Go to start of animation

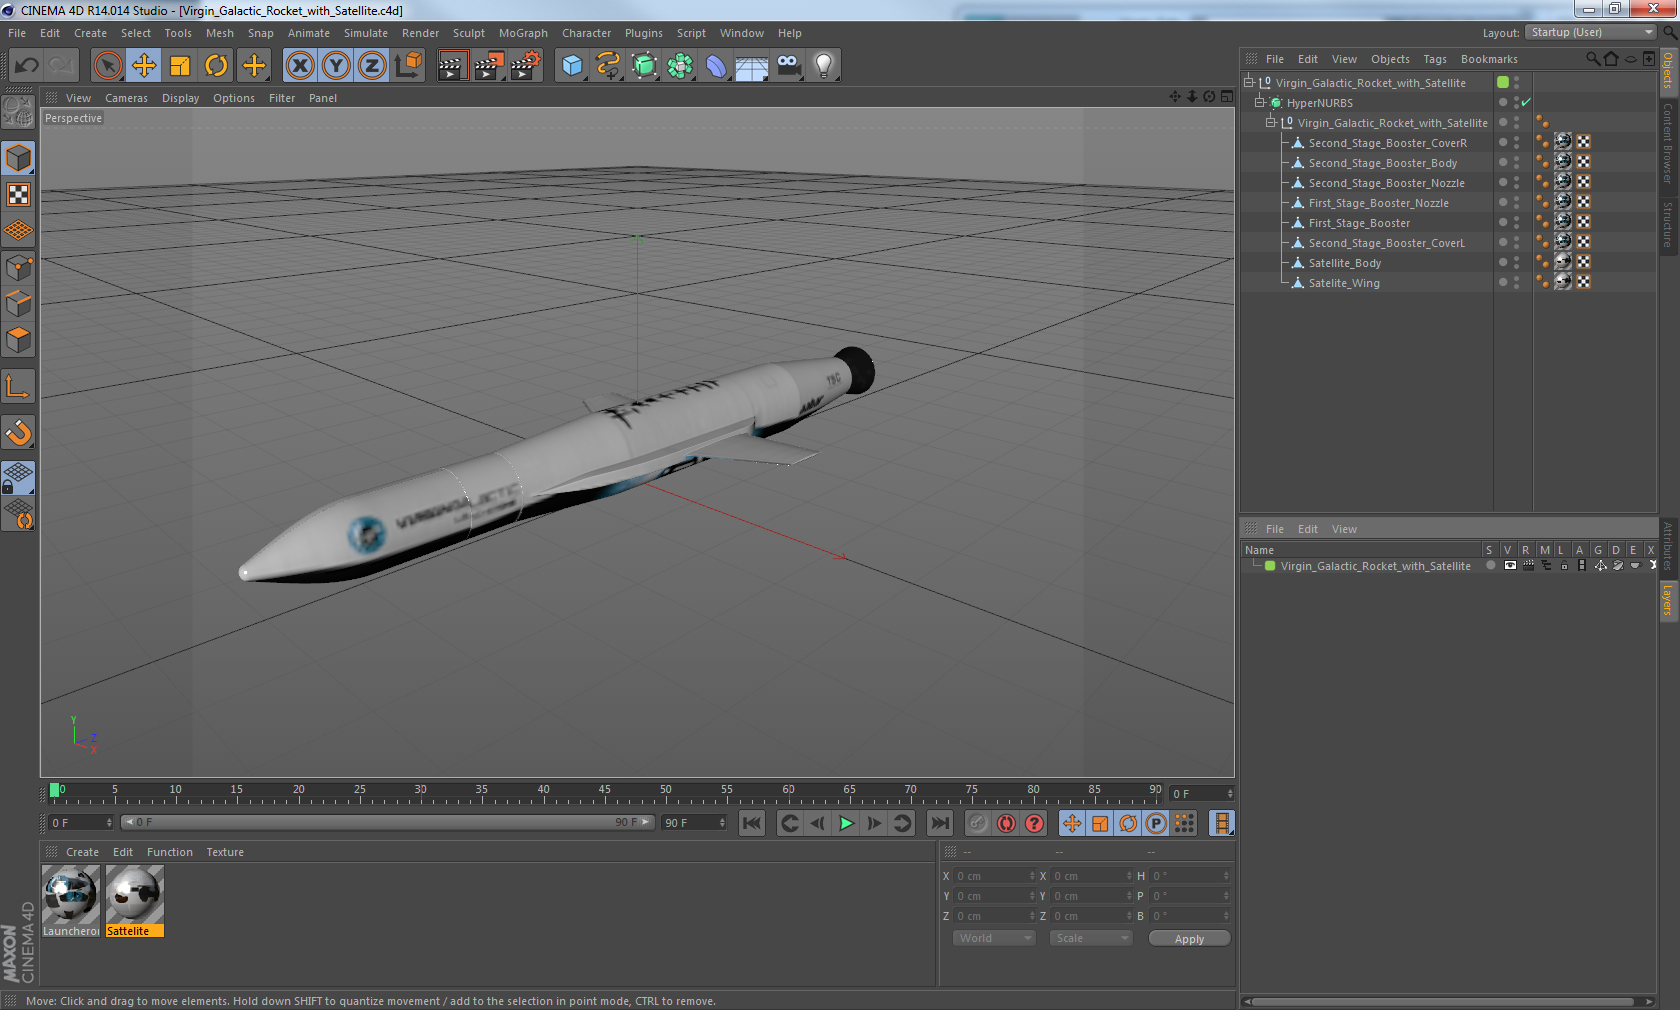[752, 823]
